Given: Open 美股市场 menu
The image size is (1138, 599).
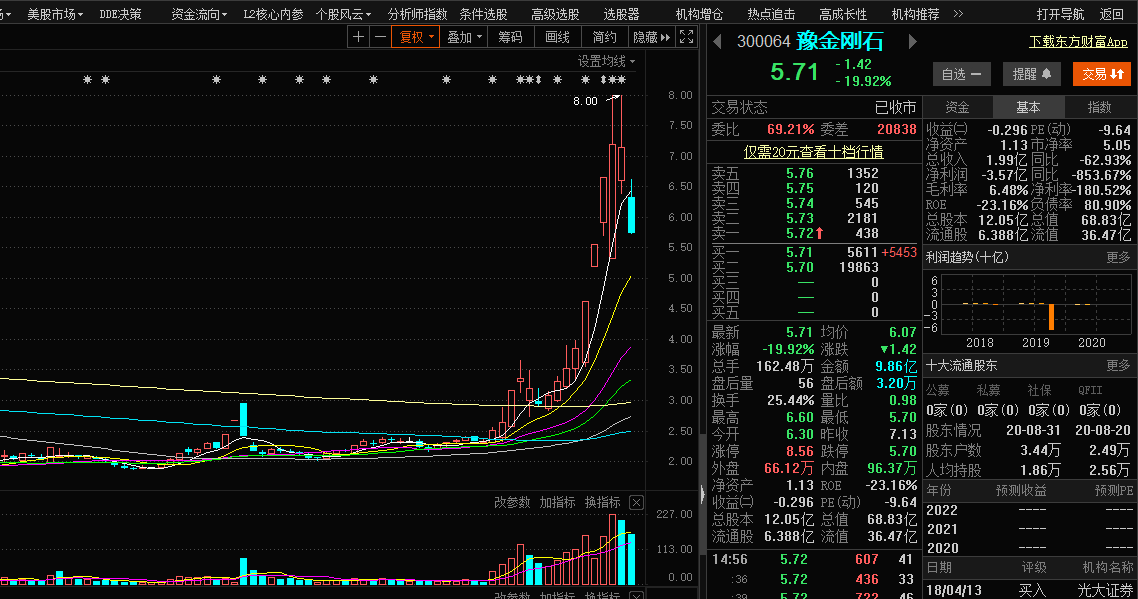Looking at the screenshot, I should (x=54, y=14).
